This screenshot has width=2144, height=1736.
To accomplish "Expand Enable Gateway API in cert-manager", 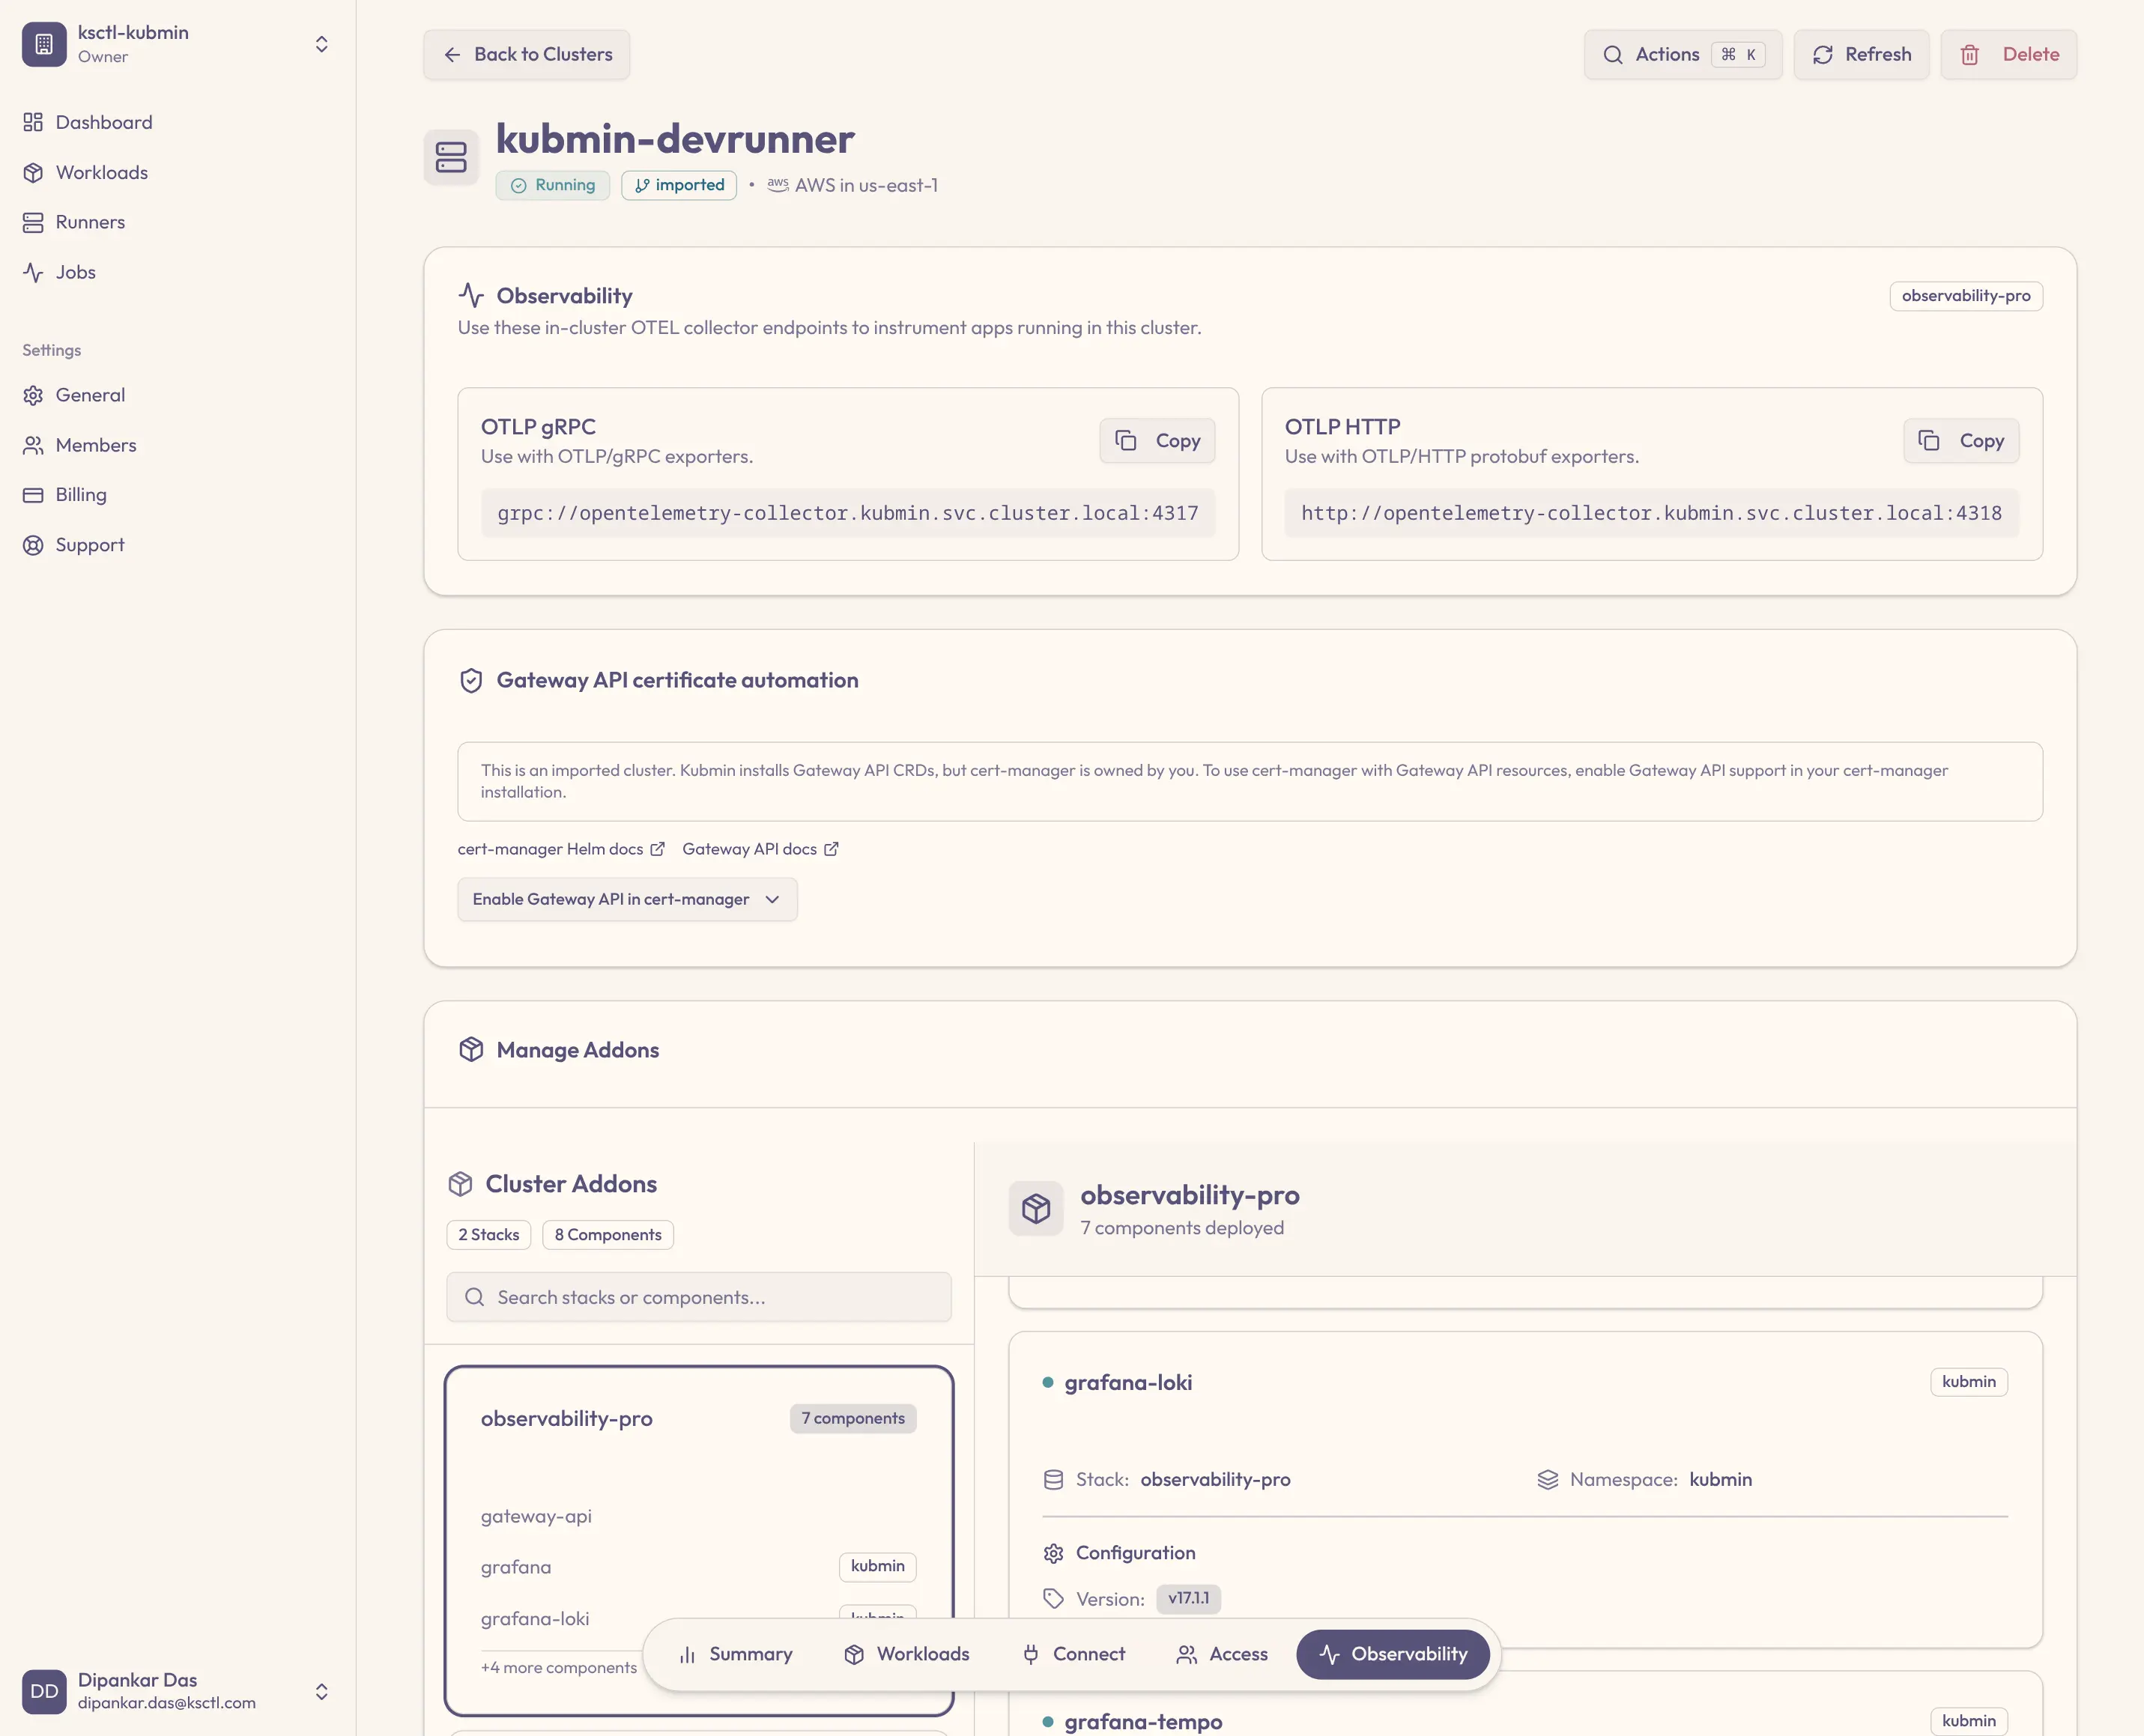I will [627, 899].
